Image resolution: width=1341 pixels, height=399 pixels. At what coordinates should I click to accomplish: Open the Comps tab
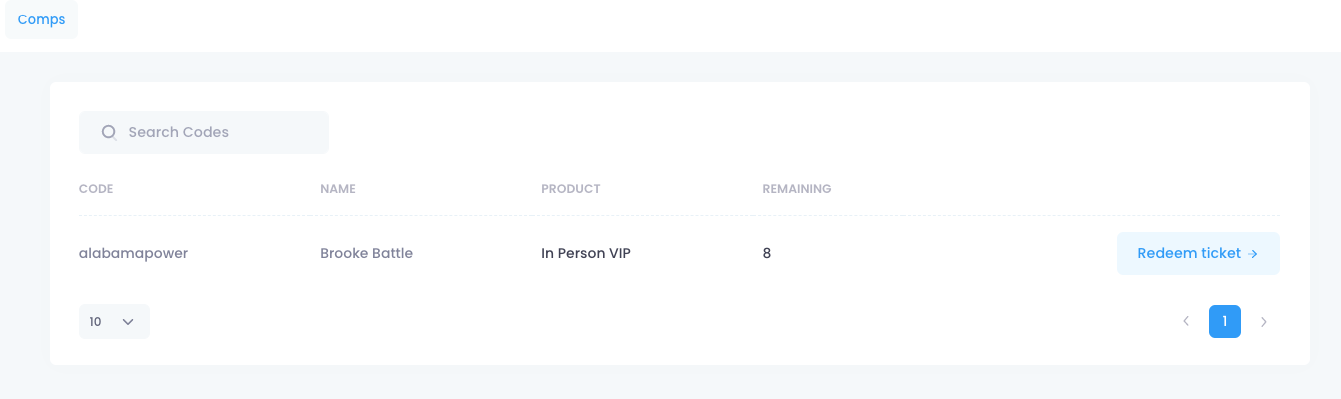tap(41, 20)
